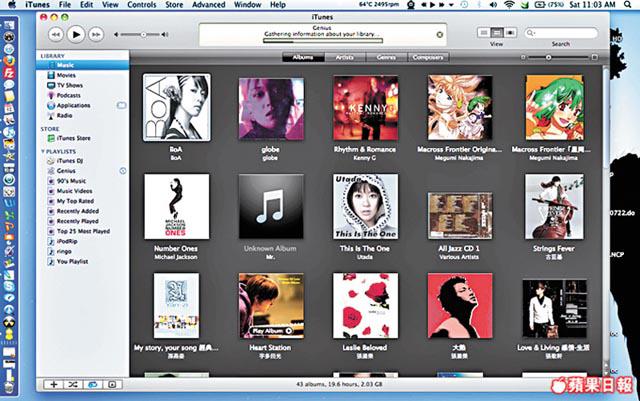
Task: Show or hide the artwork viewer button
Action: pyautogui.click(x=112, y=384)
